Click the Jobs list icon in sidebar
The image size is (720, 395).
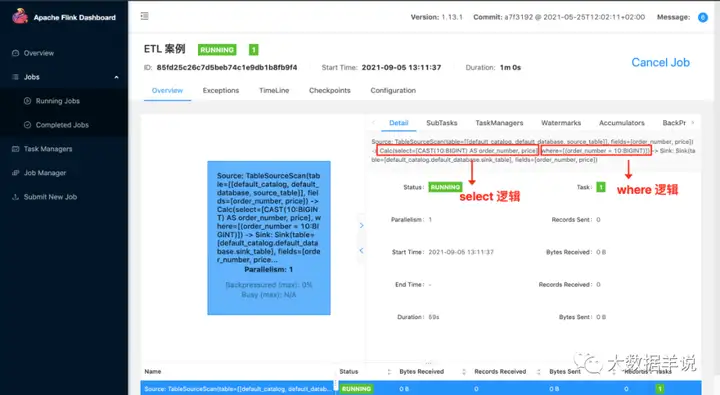point(15,77)
